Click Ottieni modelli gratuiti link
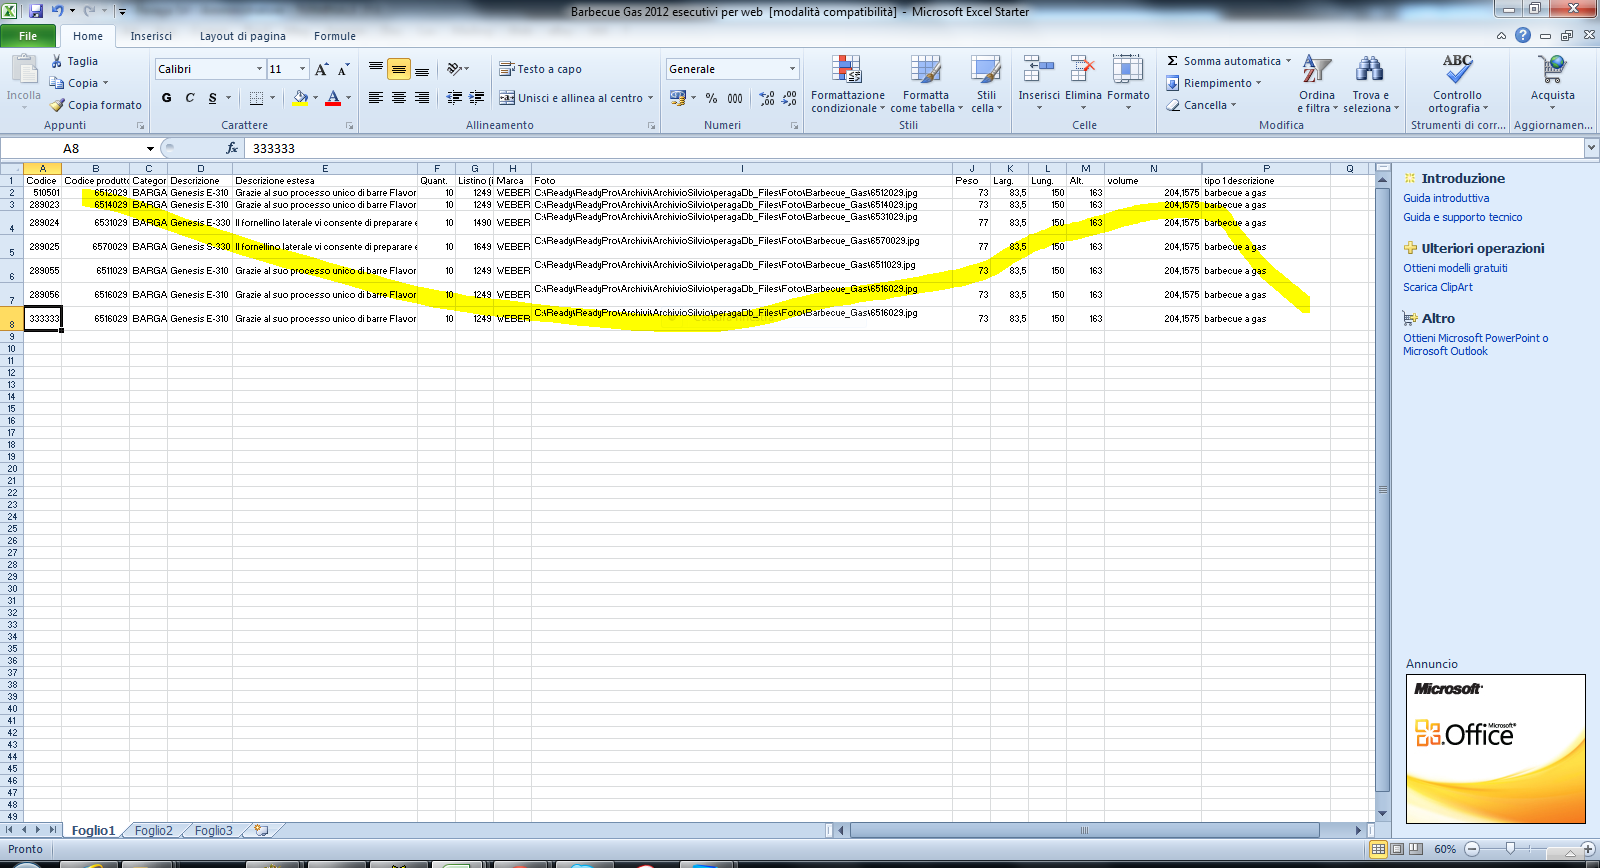 pos(1455,268)
